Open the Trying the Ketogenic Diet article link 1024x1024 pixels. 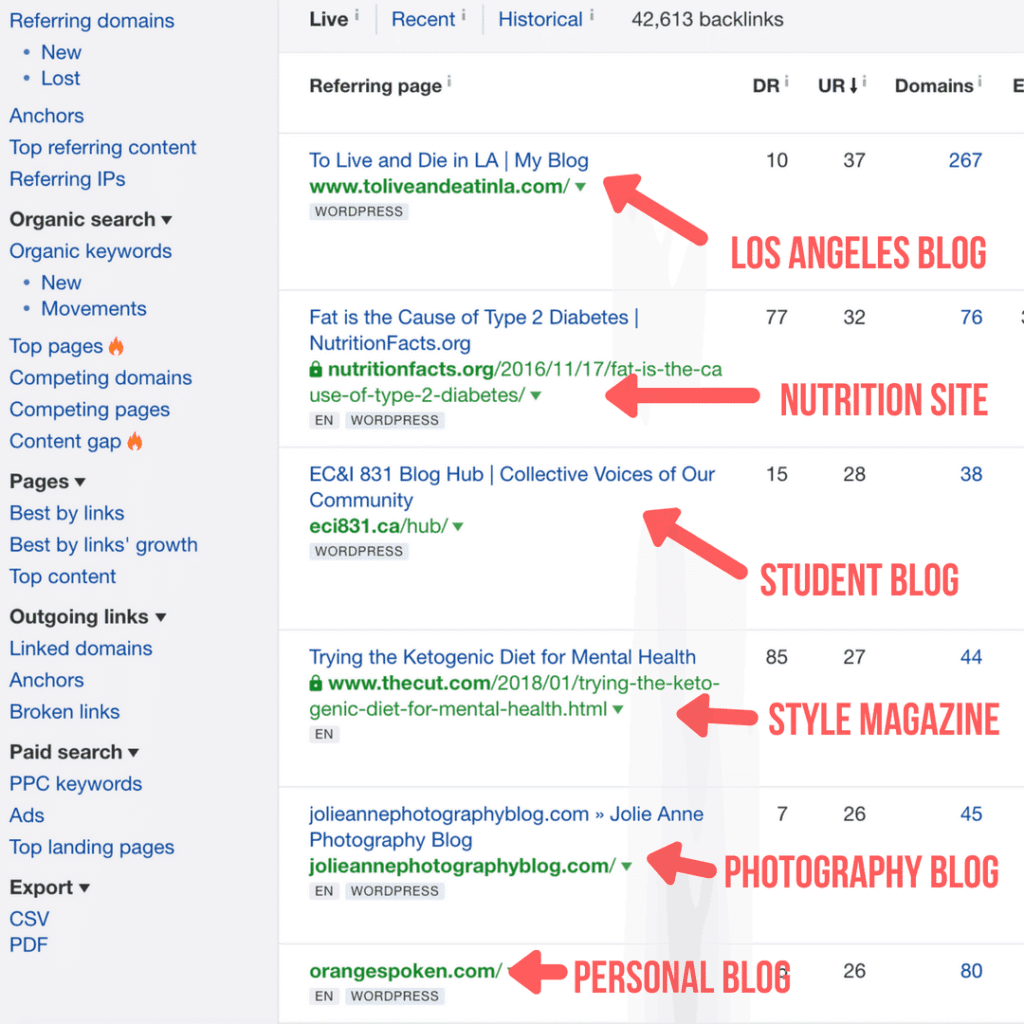(500, 657)
